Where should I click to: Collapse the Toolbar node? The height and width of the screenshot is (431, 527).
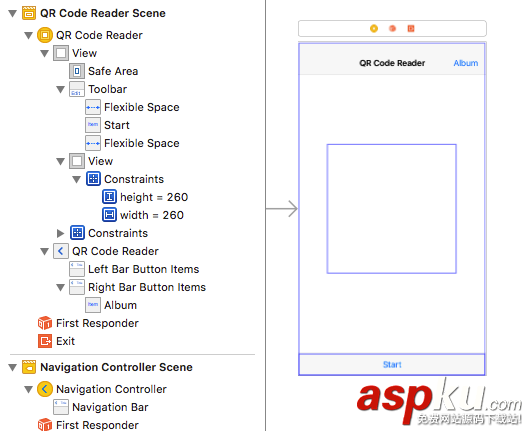[x=60, y=89]
